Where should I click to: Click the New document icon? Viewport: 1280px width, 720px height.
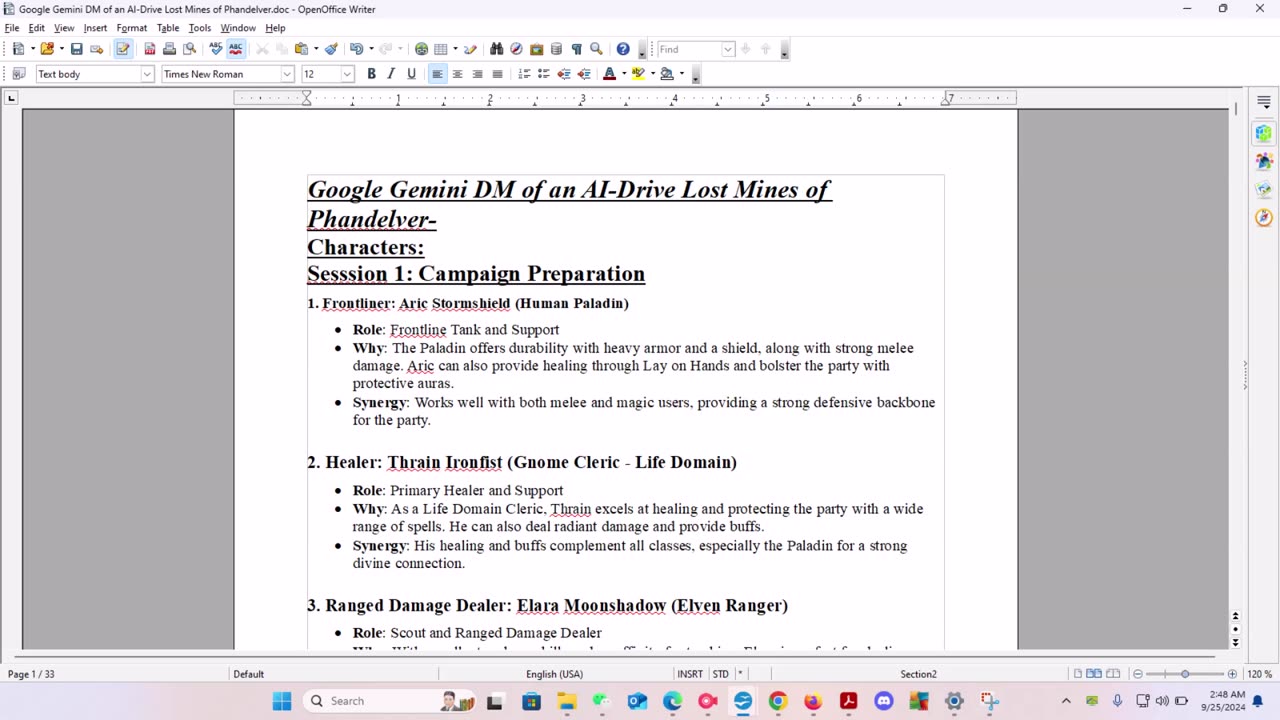click(x=18, y=48)
